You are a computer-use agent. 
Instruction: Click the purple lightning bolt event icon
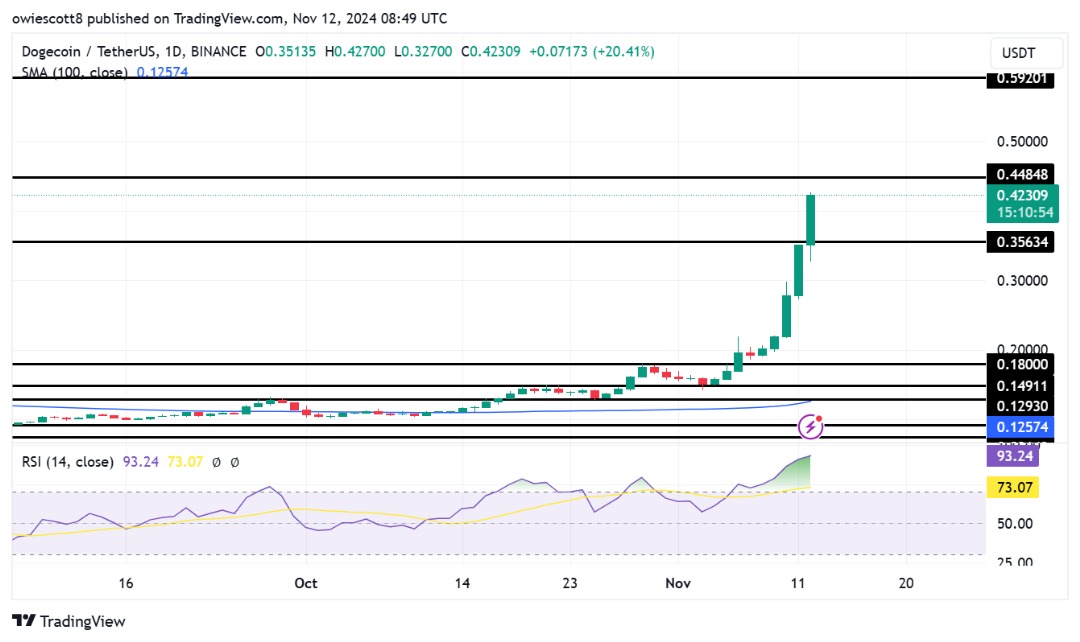[811, 427]
